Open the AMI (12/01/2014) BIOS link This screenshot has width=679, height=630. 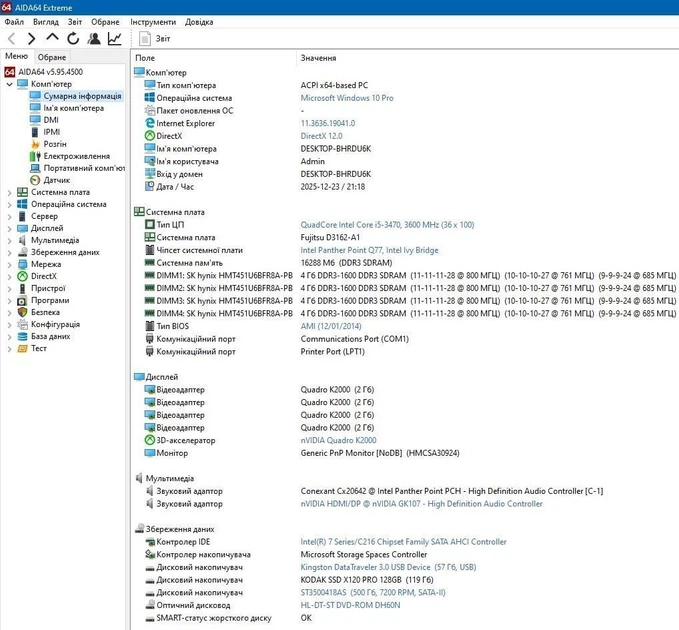tap(331, 326)
